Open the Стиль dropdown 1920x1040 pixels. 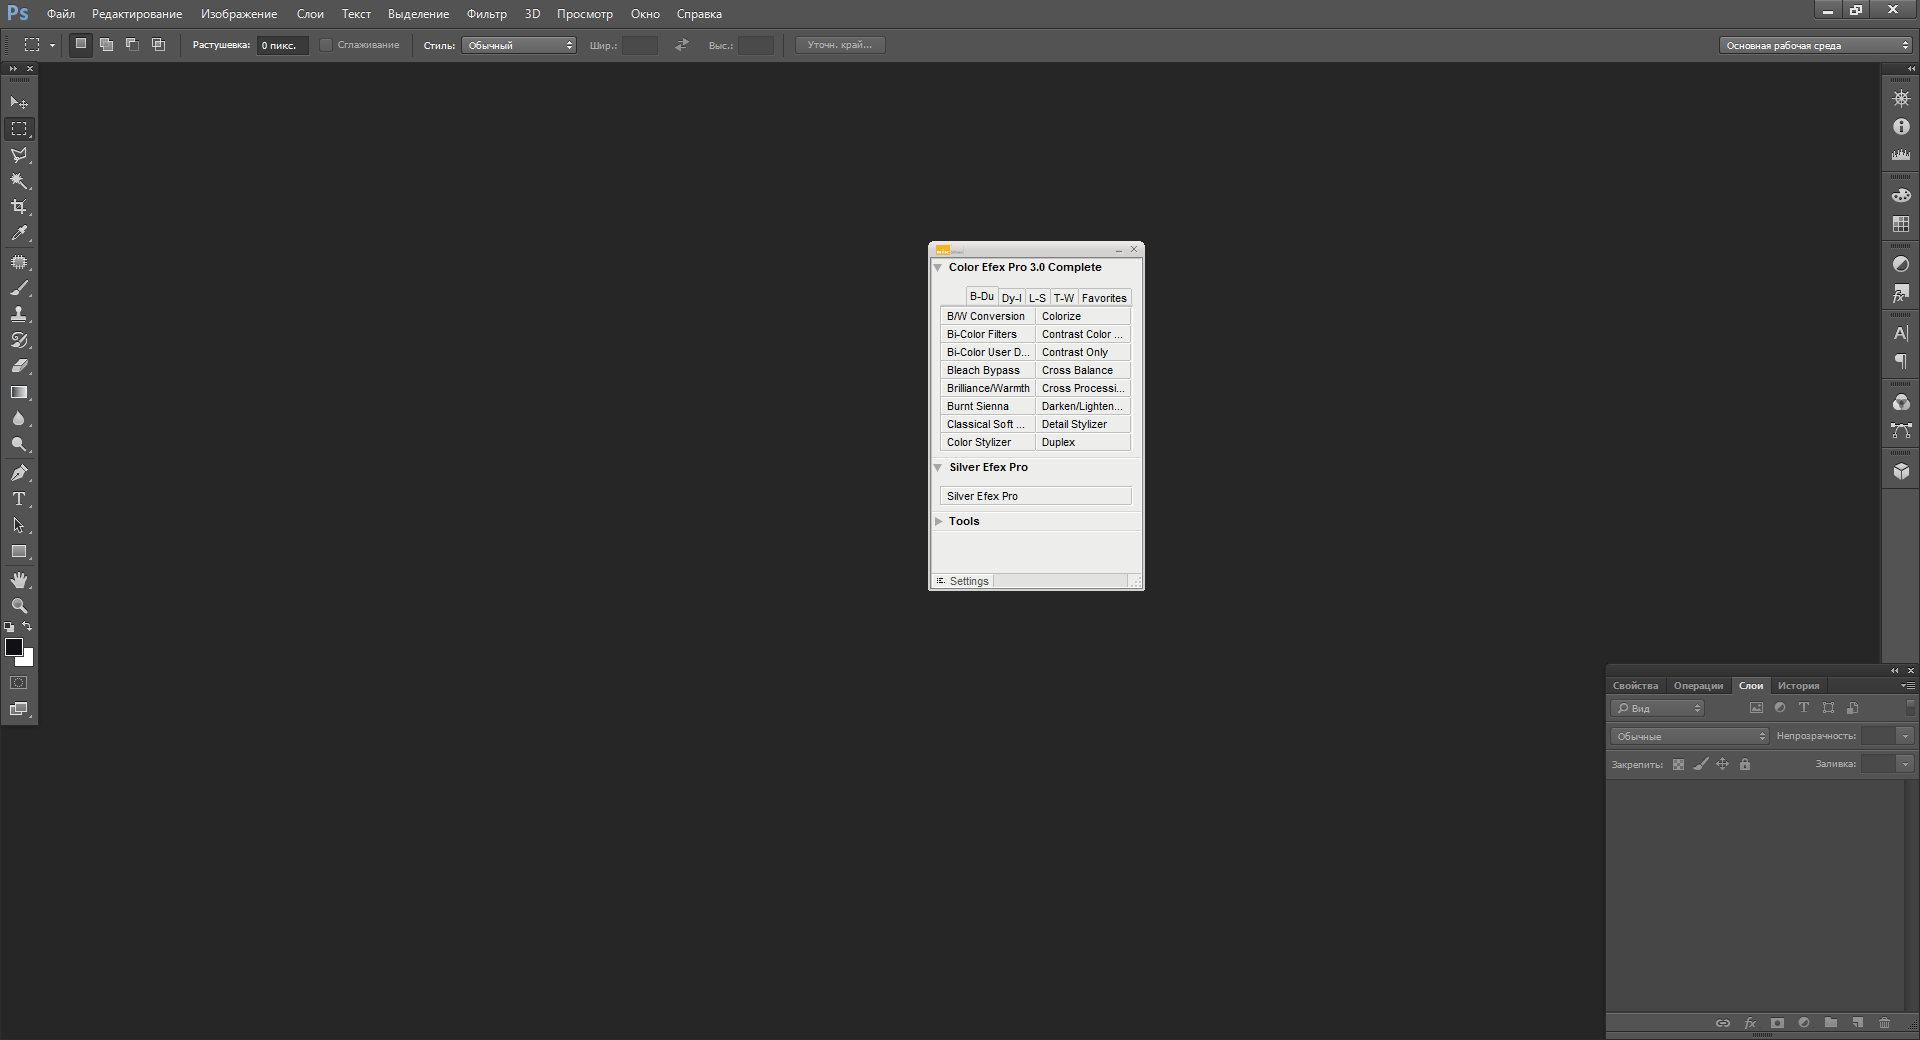point(518,45)
